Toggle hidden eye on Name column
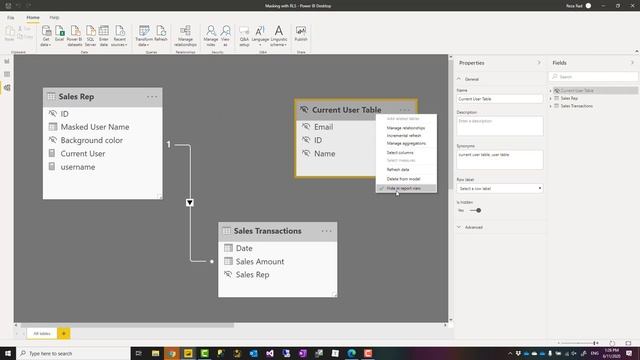The height and width of the screenshot is (360, 640). [306, 153]
